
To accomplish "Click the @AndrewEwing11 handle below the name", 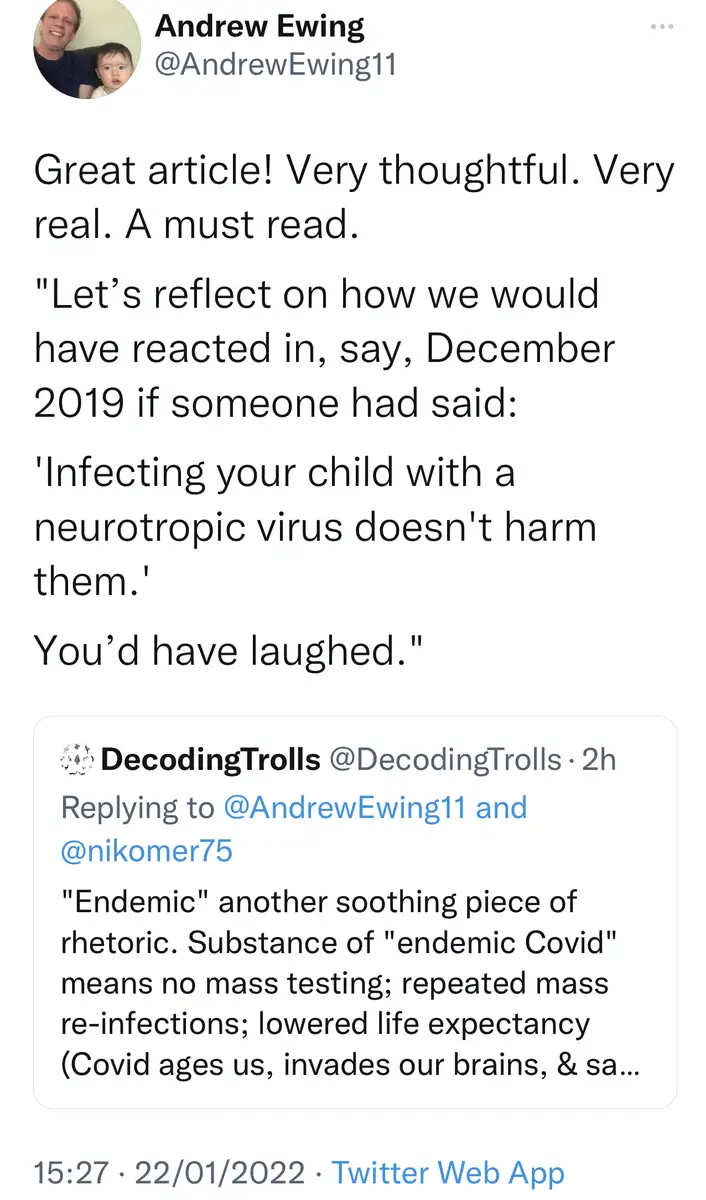I will pos(275,65).
